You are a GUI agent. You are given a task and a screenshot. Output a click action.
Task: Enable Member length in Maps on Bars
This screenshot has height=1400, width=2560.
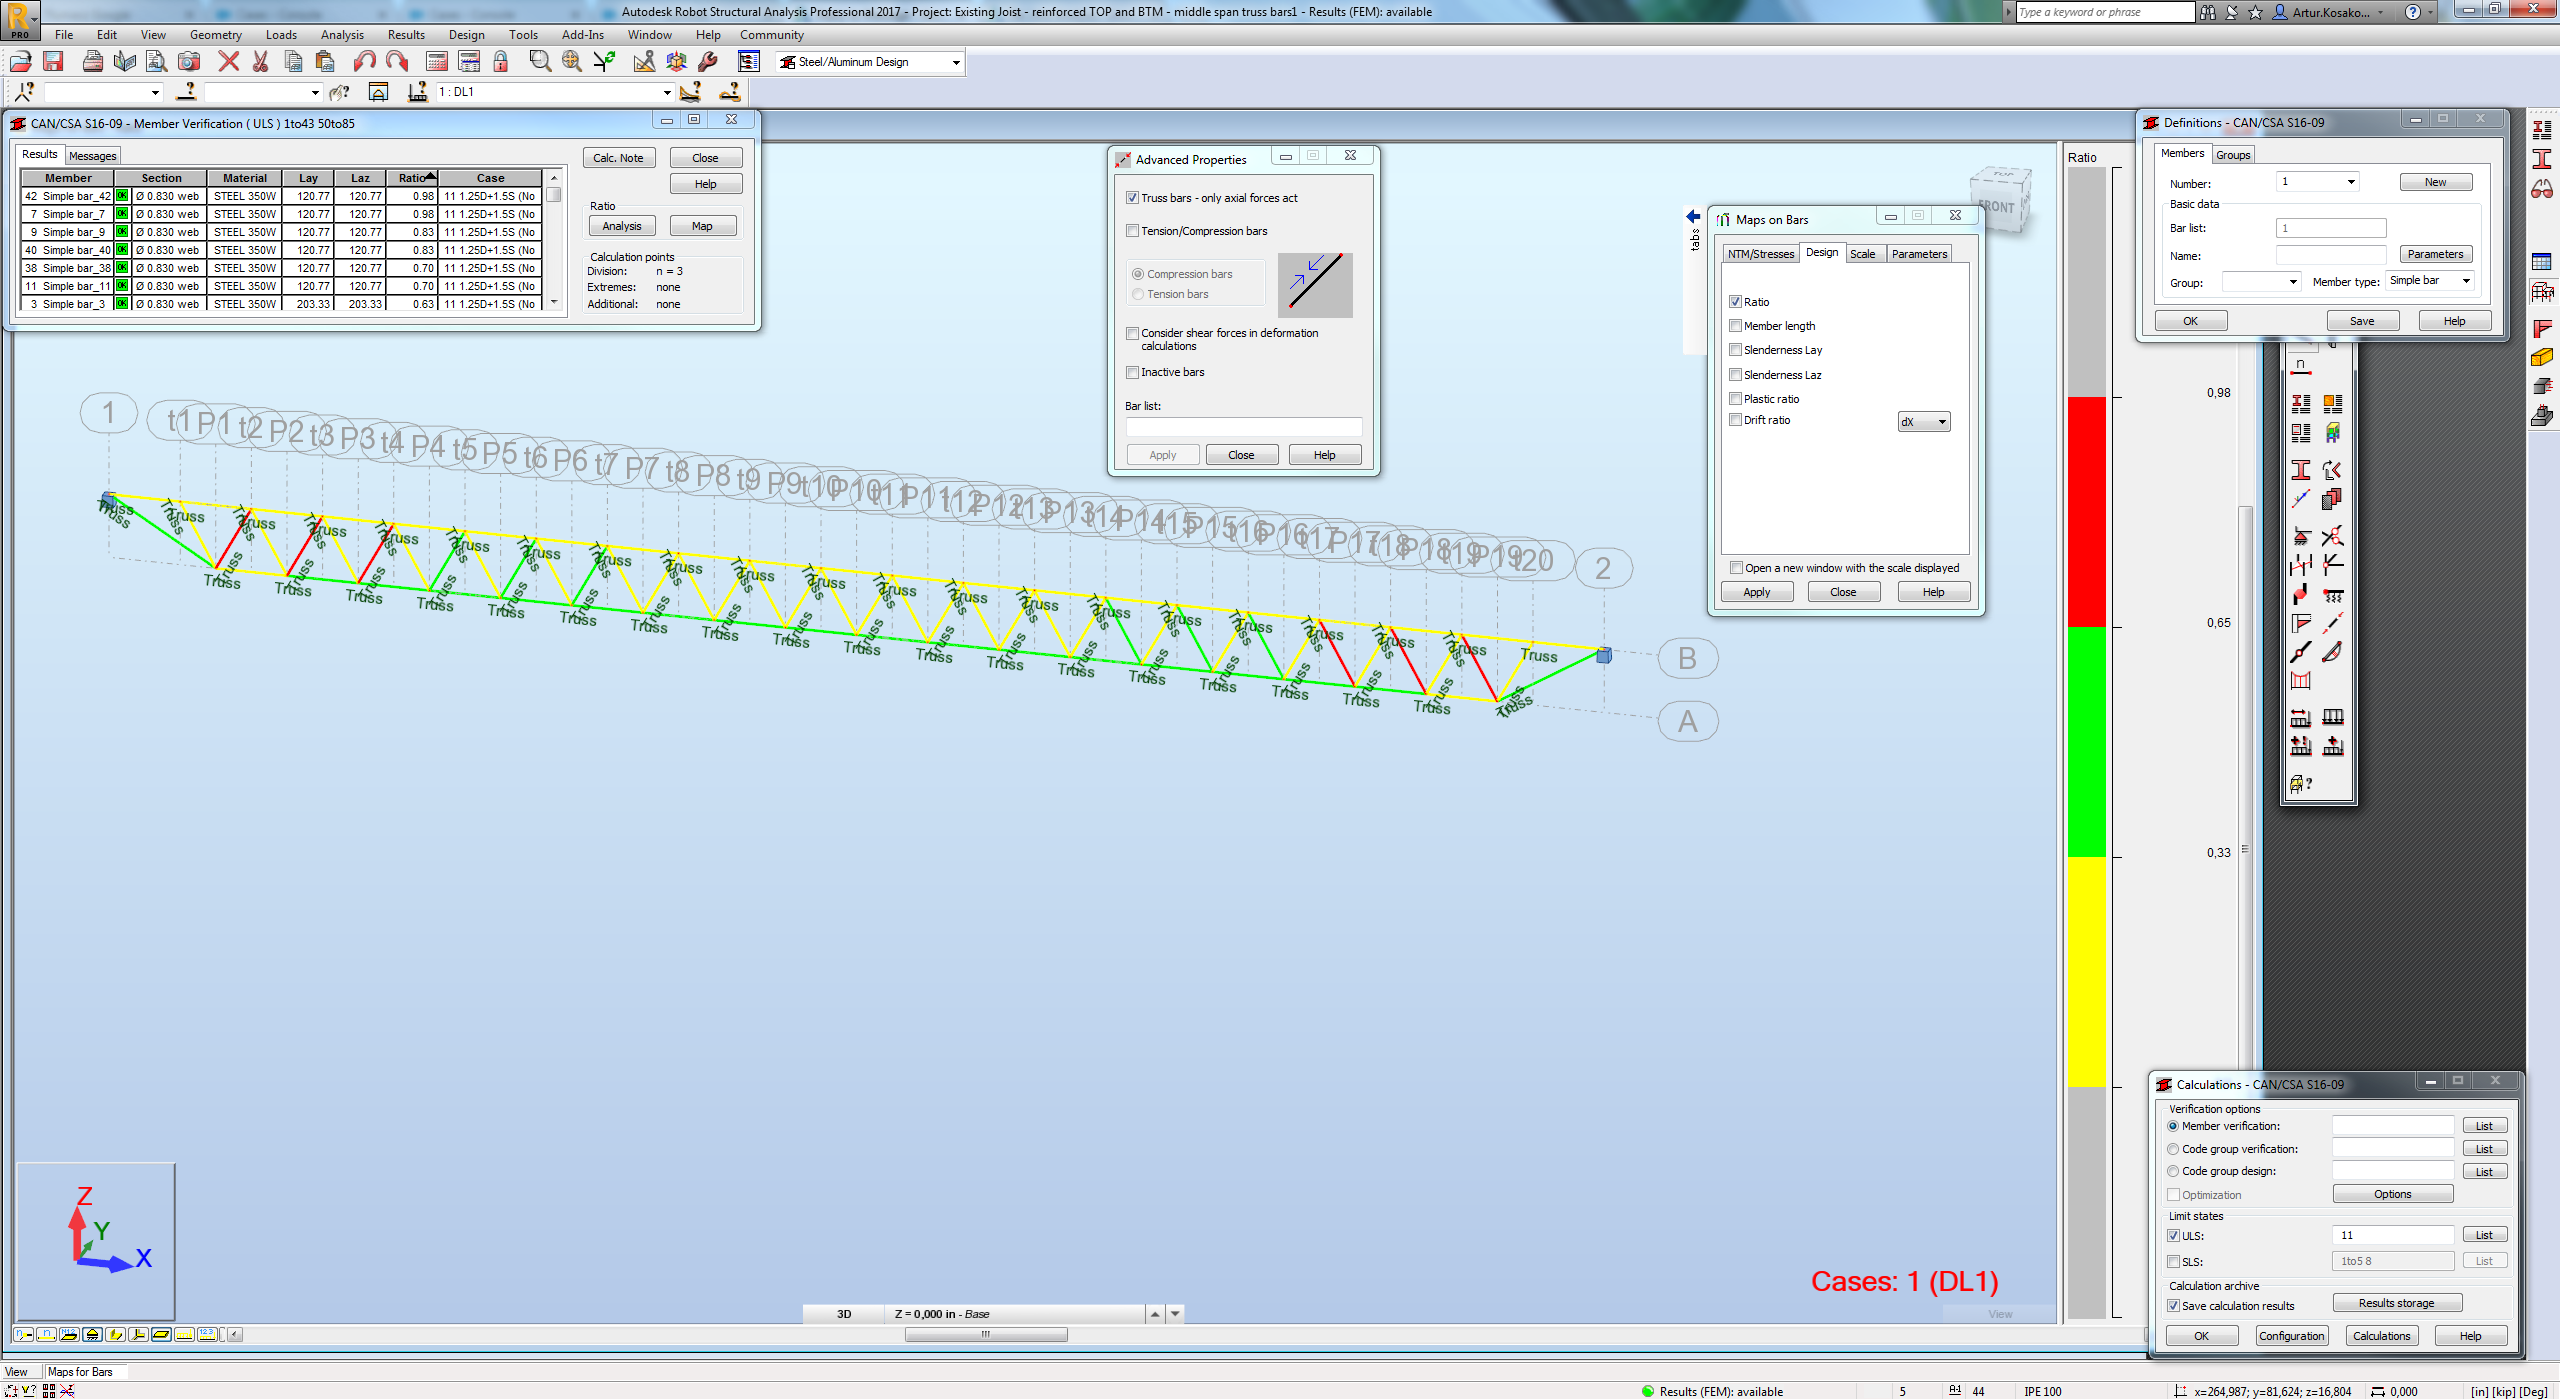pos(1736,326)
